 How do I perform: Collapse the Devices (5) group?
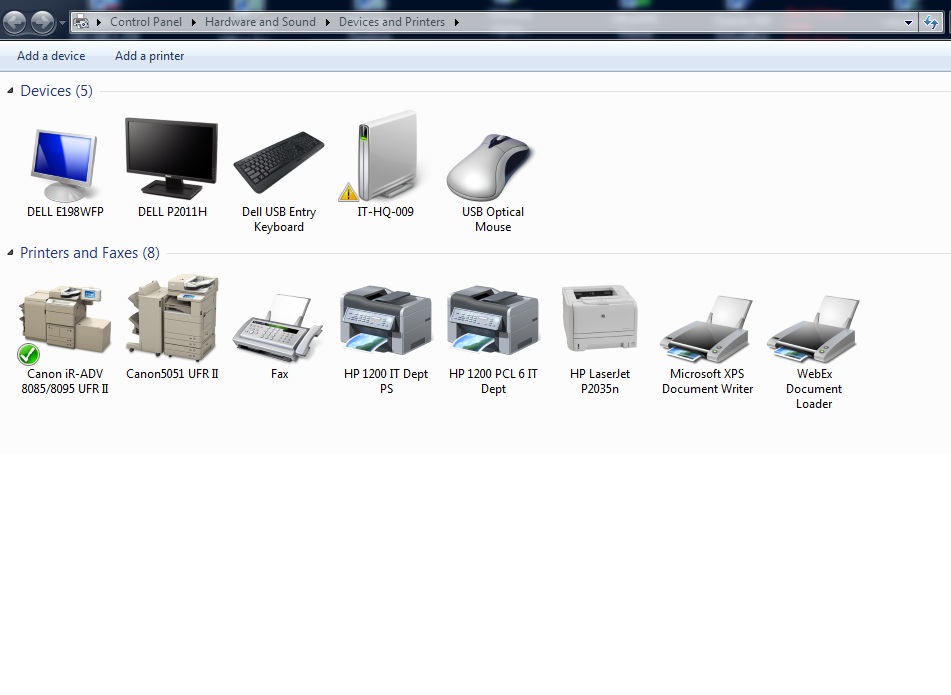point(10,91)
